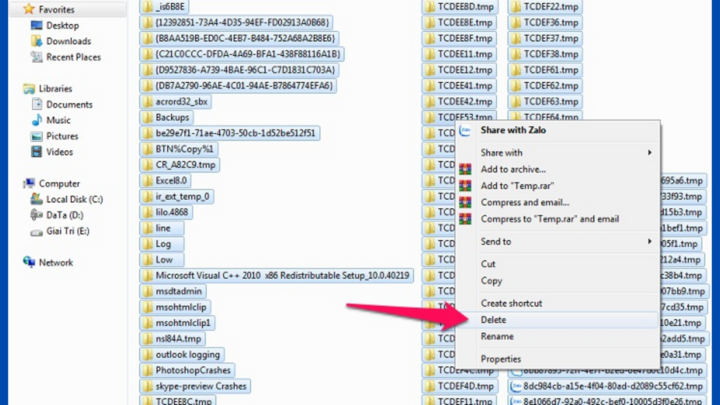Click WinRAR icon beside Compress and email

coord(465,202)
